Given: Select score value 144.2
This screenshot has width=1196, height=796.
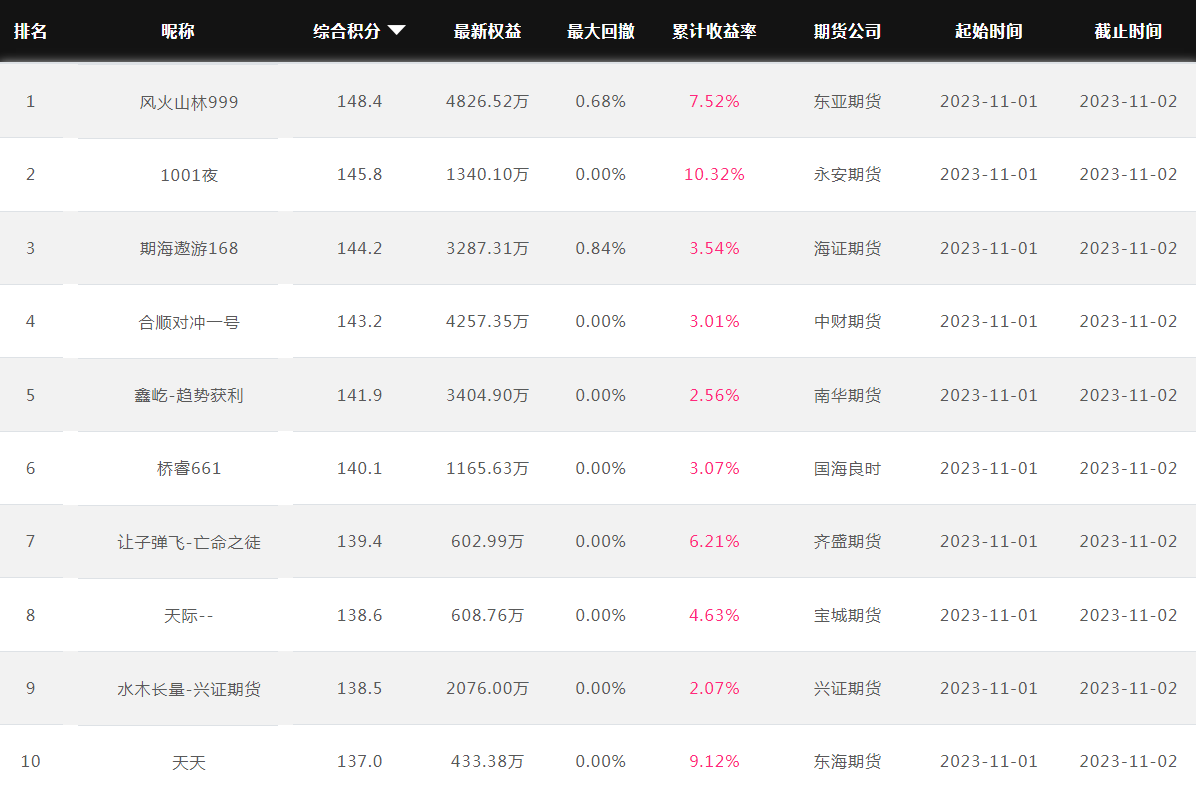Looking at the screenshot, I should click(359, 249).
